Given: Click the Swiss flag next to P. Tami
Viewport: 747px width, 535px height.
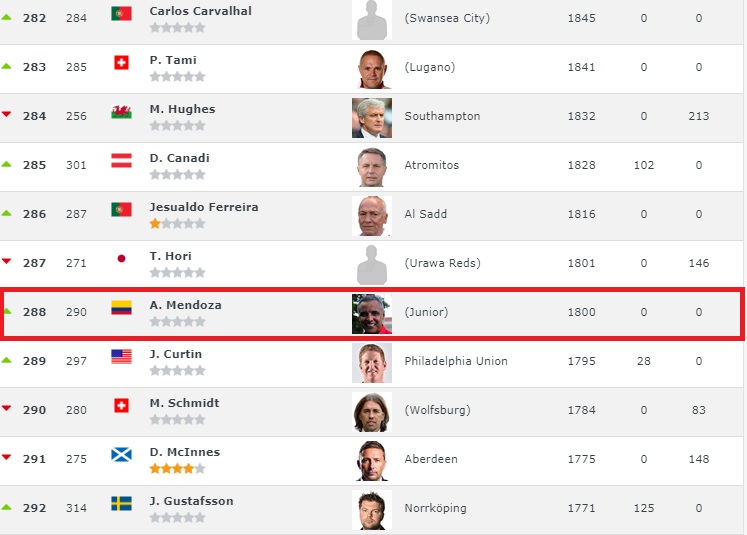Looking at the screenshot, I should [x=121, y=64].
